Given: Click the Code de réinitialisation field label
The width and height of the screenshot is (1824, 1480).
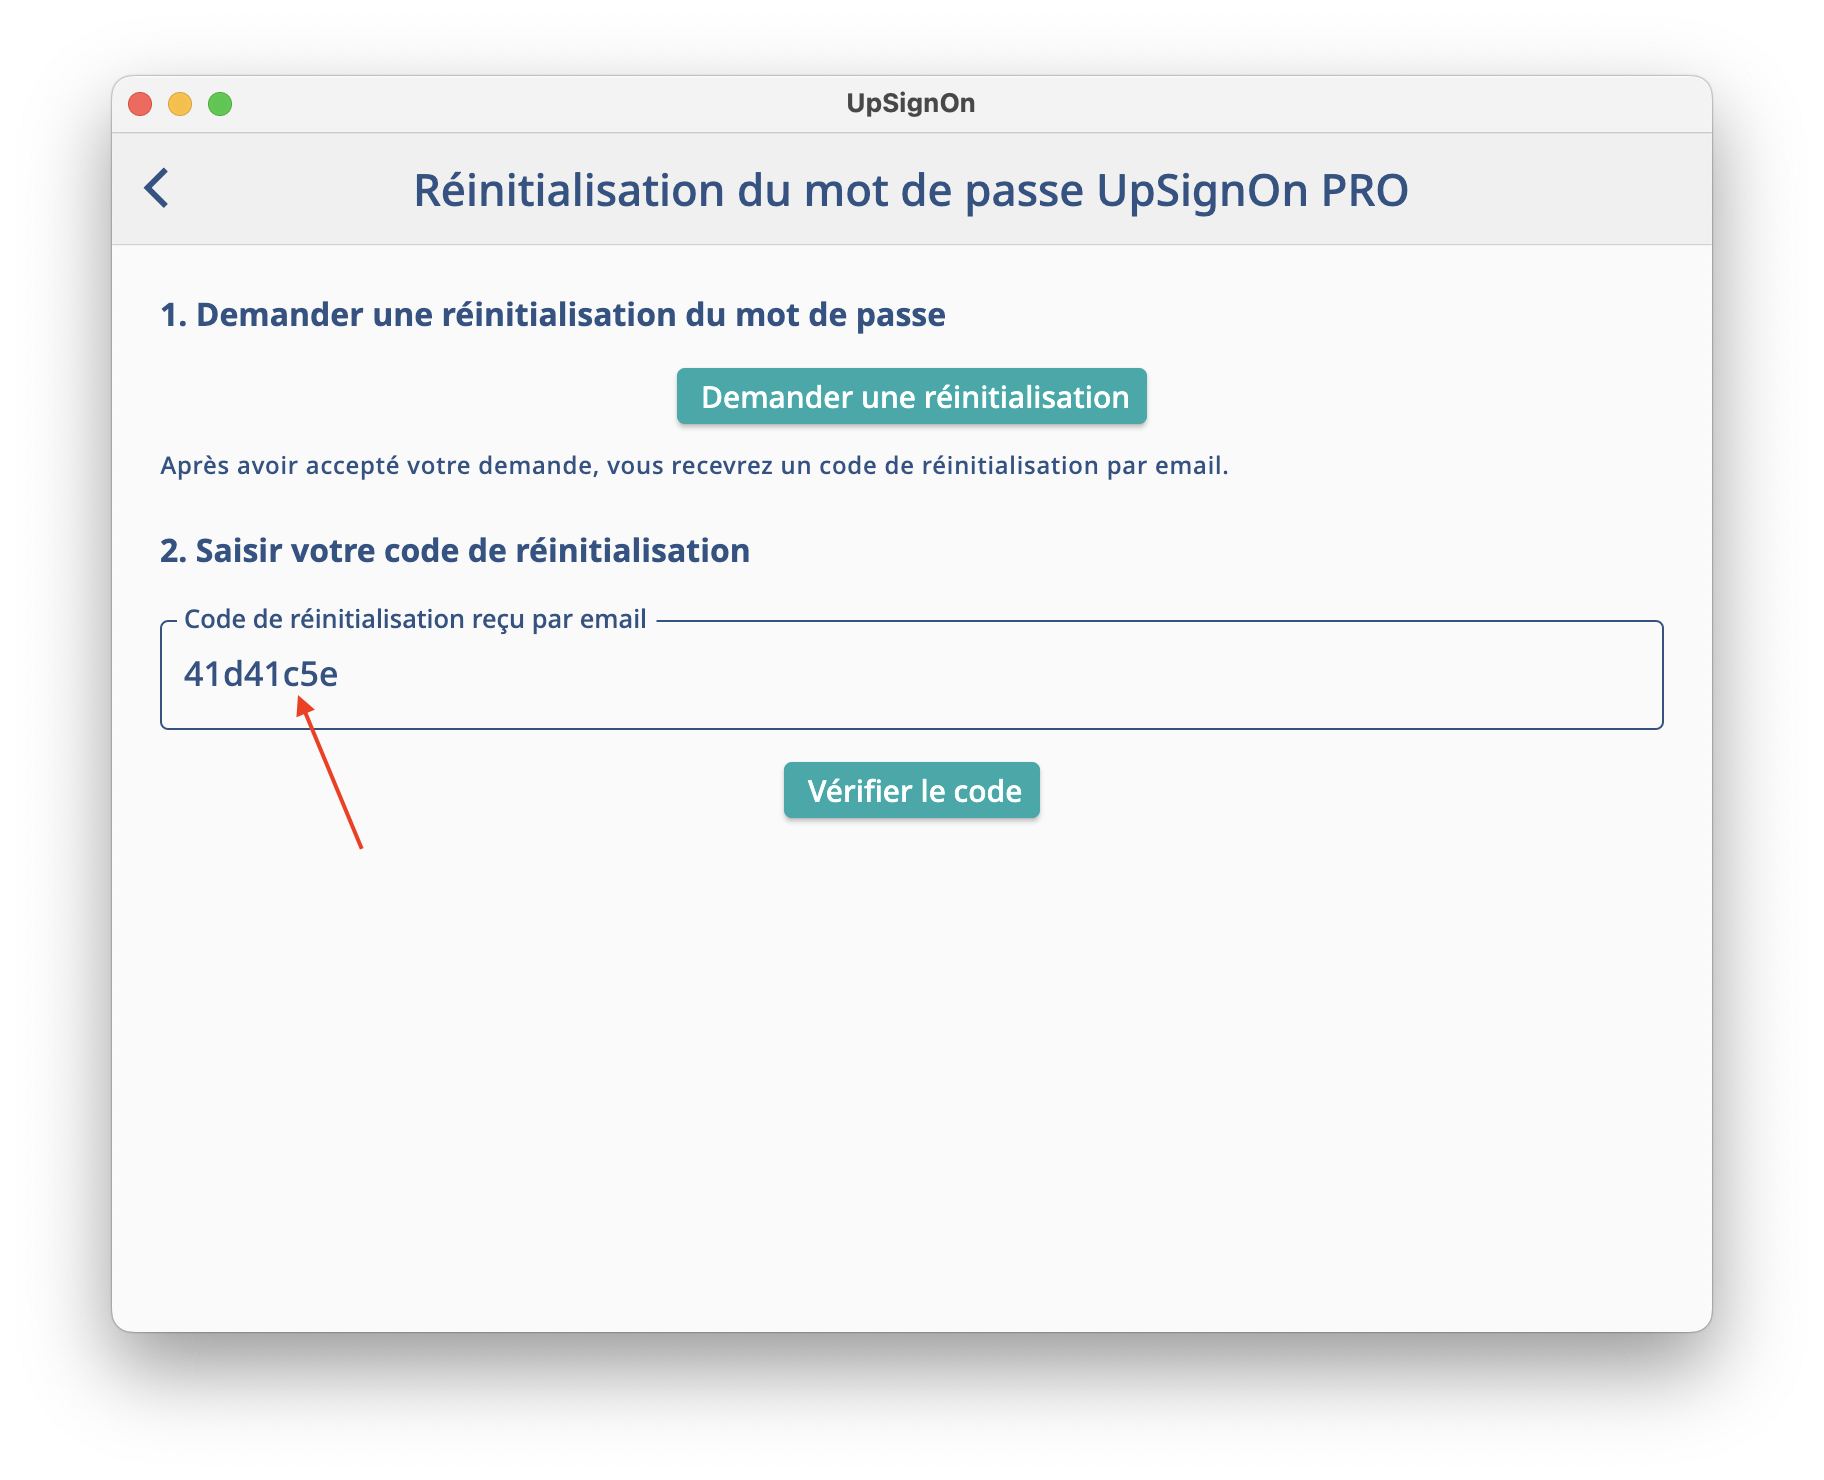Looking at the screenshot, I should coord(415,619).
